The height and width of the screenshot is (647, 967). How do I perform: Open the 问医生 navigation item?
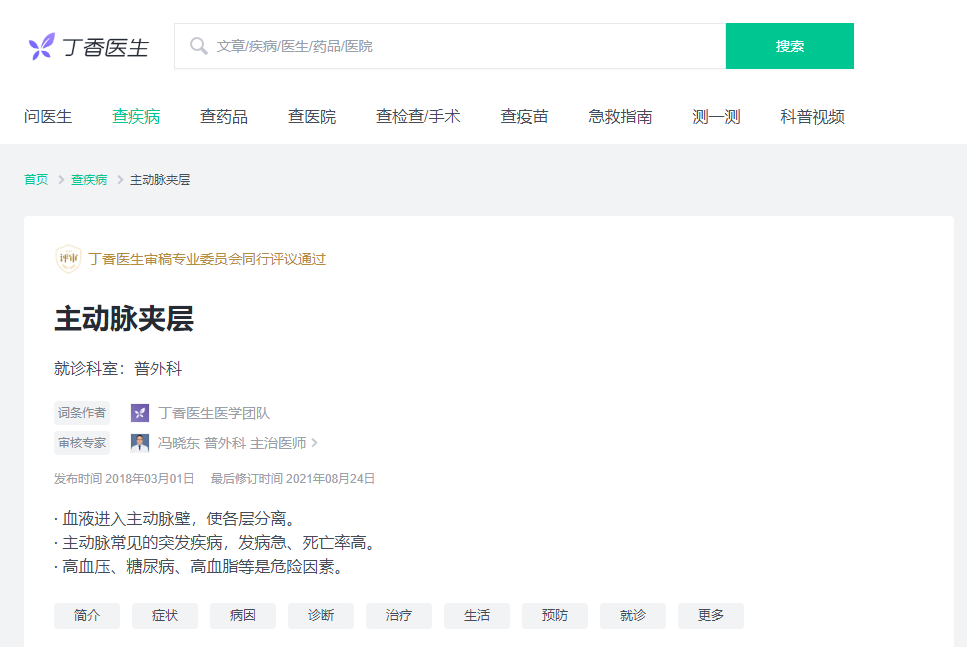tap(48, 117)
